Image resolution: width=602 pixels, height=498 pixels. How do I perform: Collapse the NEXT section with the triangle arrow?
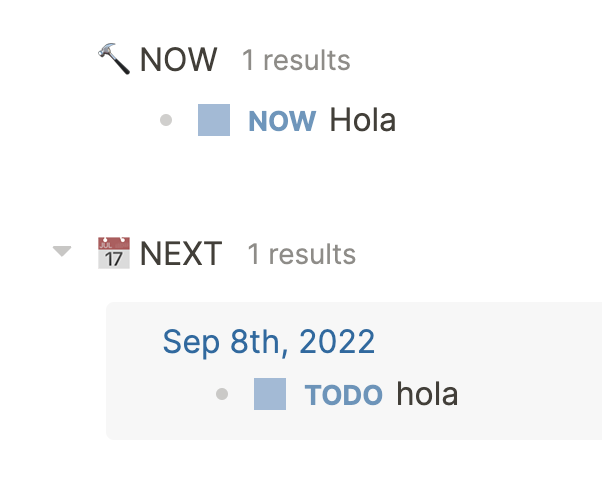tap(62, 251)
